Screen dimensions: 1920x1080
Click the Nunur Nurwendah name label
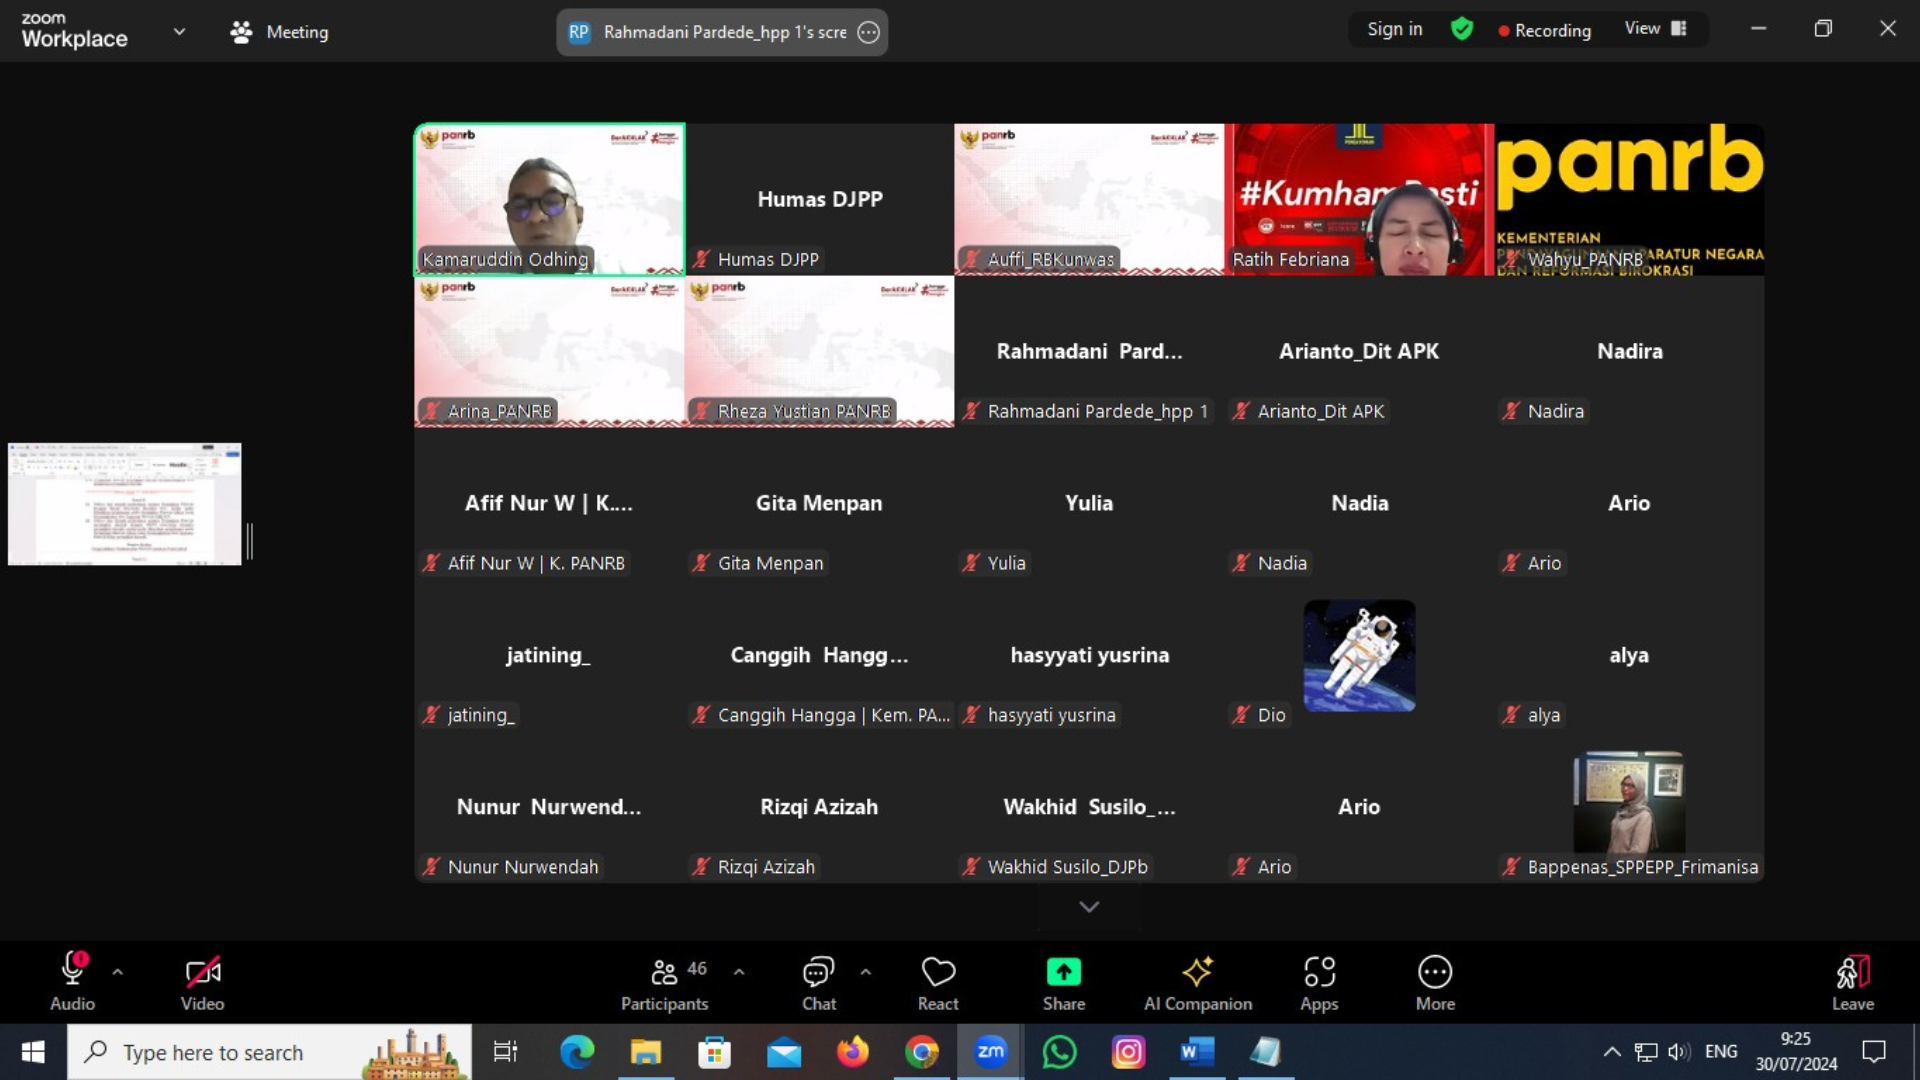[x=522, y=867]
